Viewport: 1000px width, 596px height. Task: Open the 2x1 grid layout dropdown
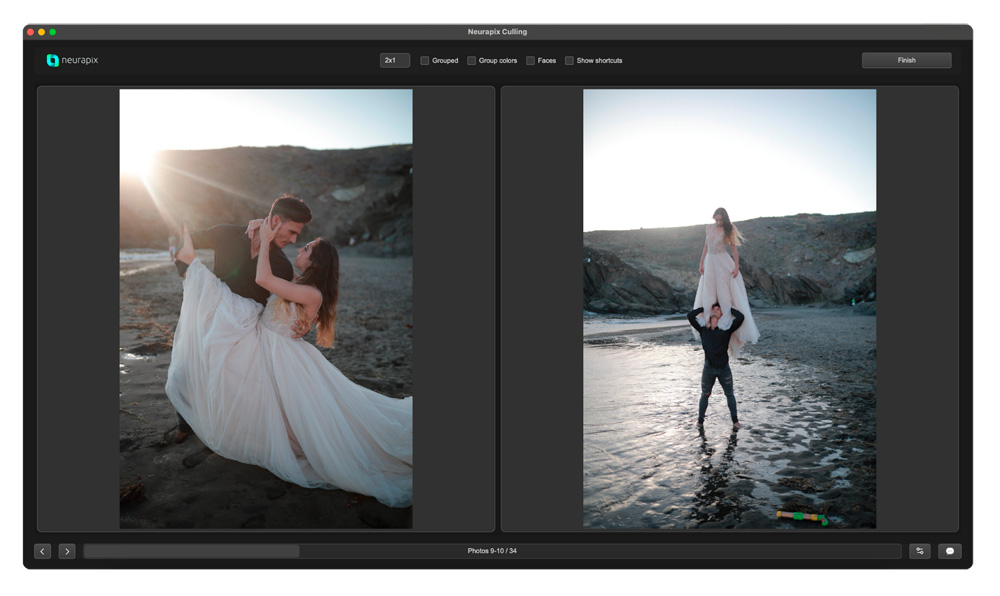tap(395, 61)
